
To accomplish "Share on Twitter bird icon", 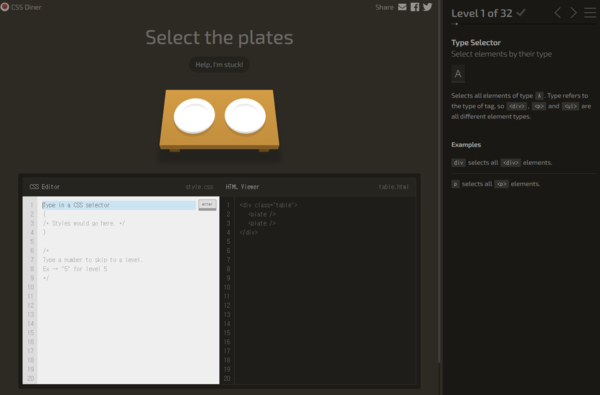I will pyautogui.click(x=427, y=7).
